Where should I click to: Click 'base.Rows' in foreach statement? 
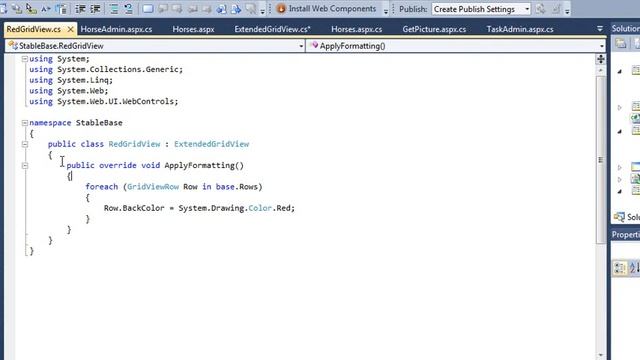click(237, 187)
